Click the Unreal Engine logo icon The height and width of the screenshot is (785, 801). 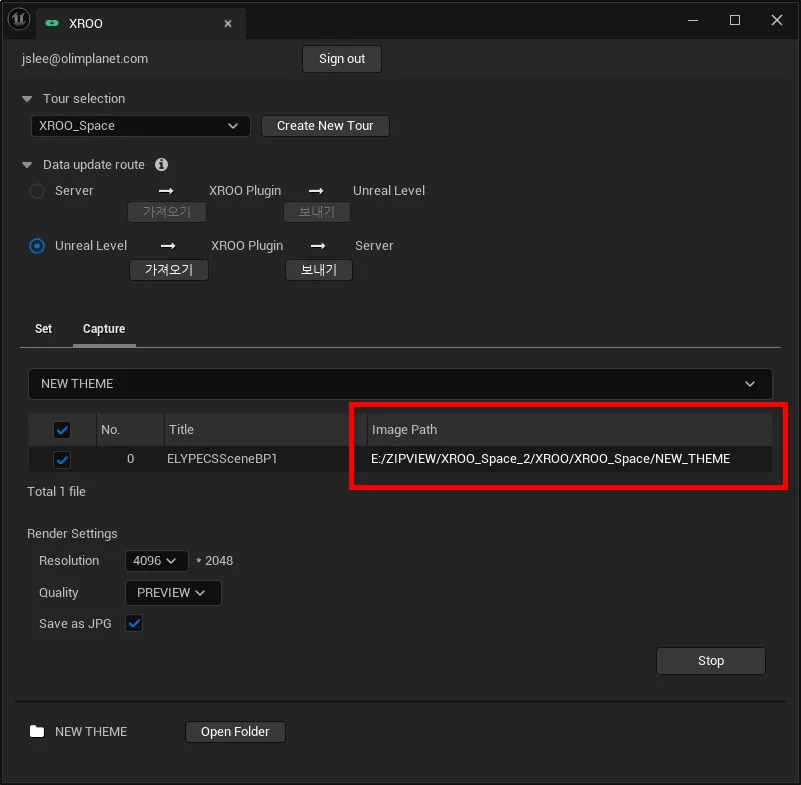19,19
